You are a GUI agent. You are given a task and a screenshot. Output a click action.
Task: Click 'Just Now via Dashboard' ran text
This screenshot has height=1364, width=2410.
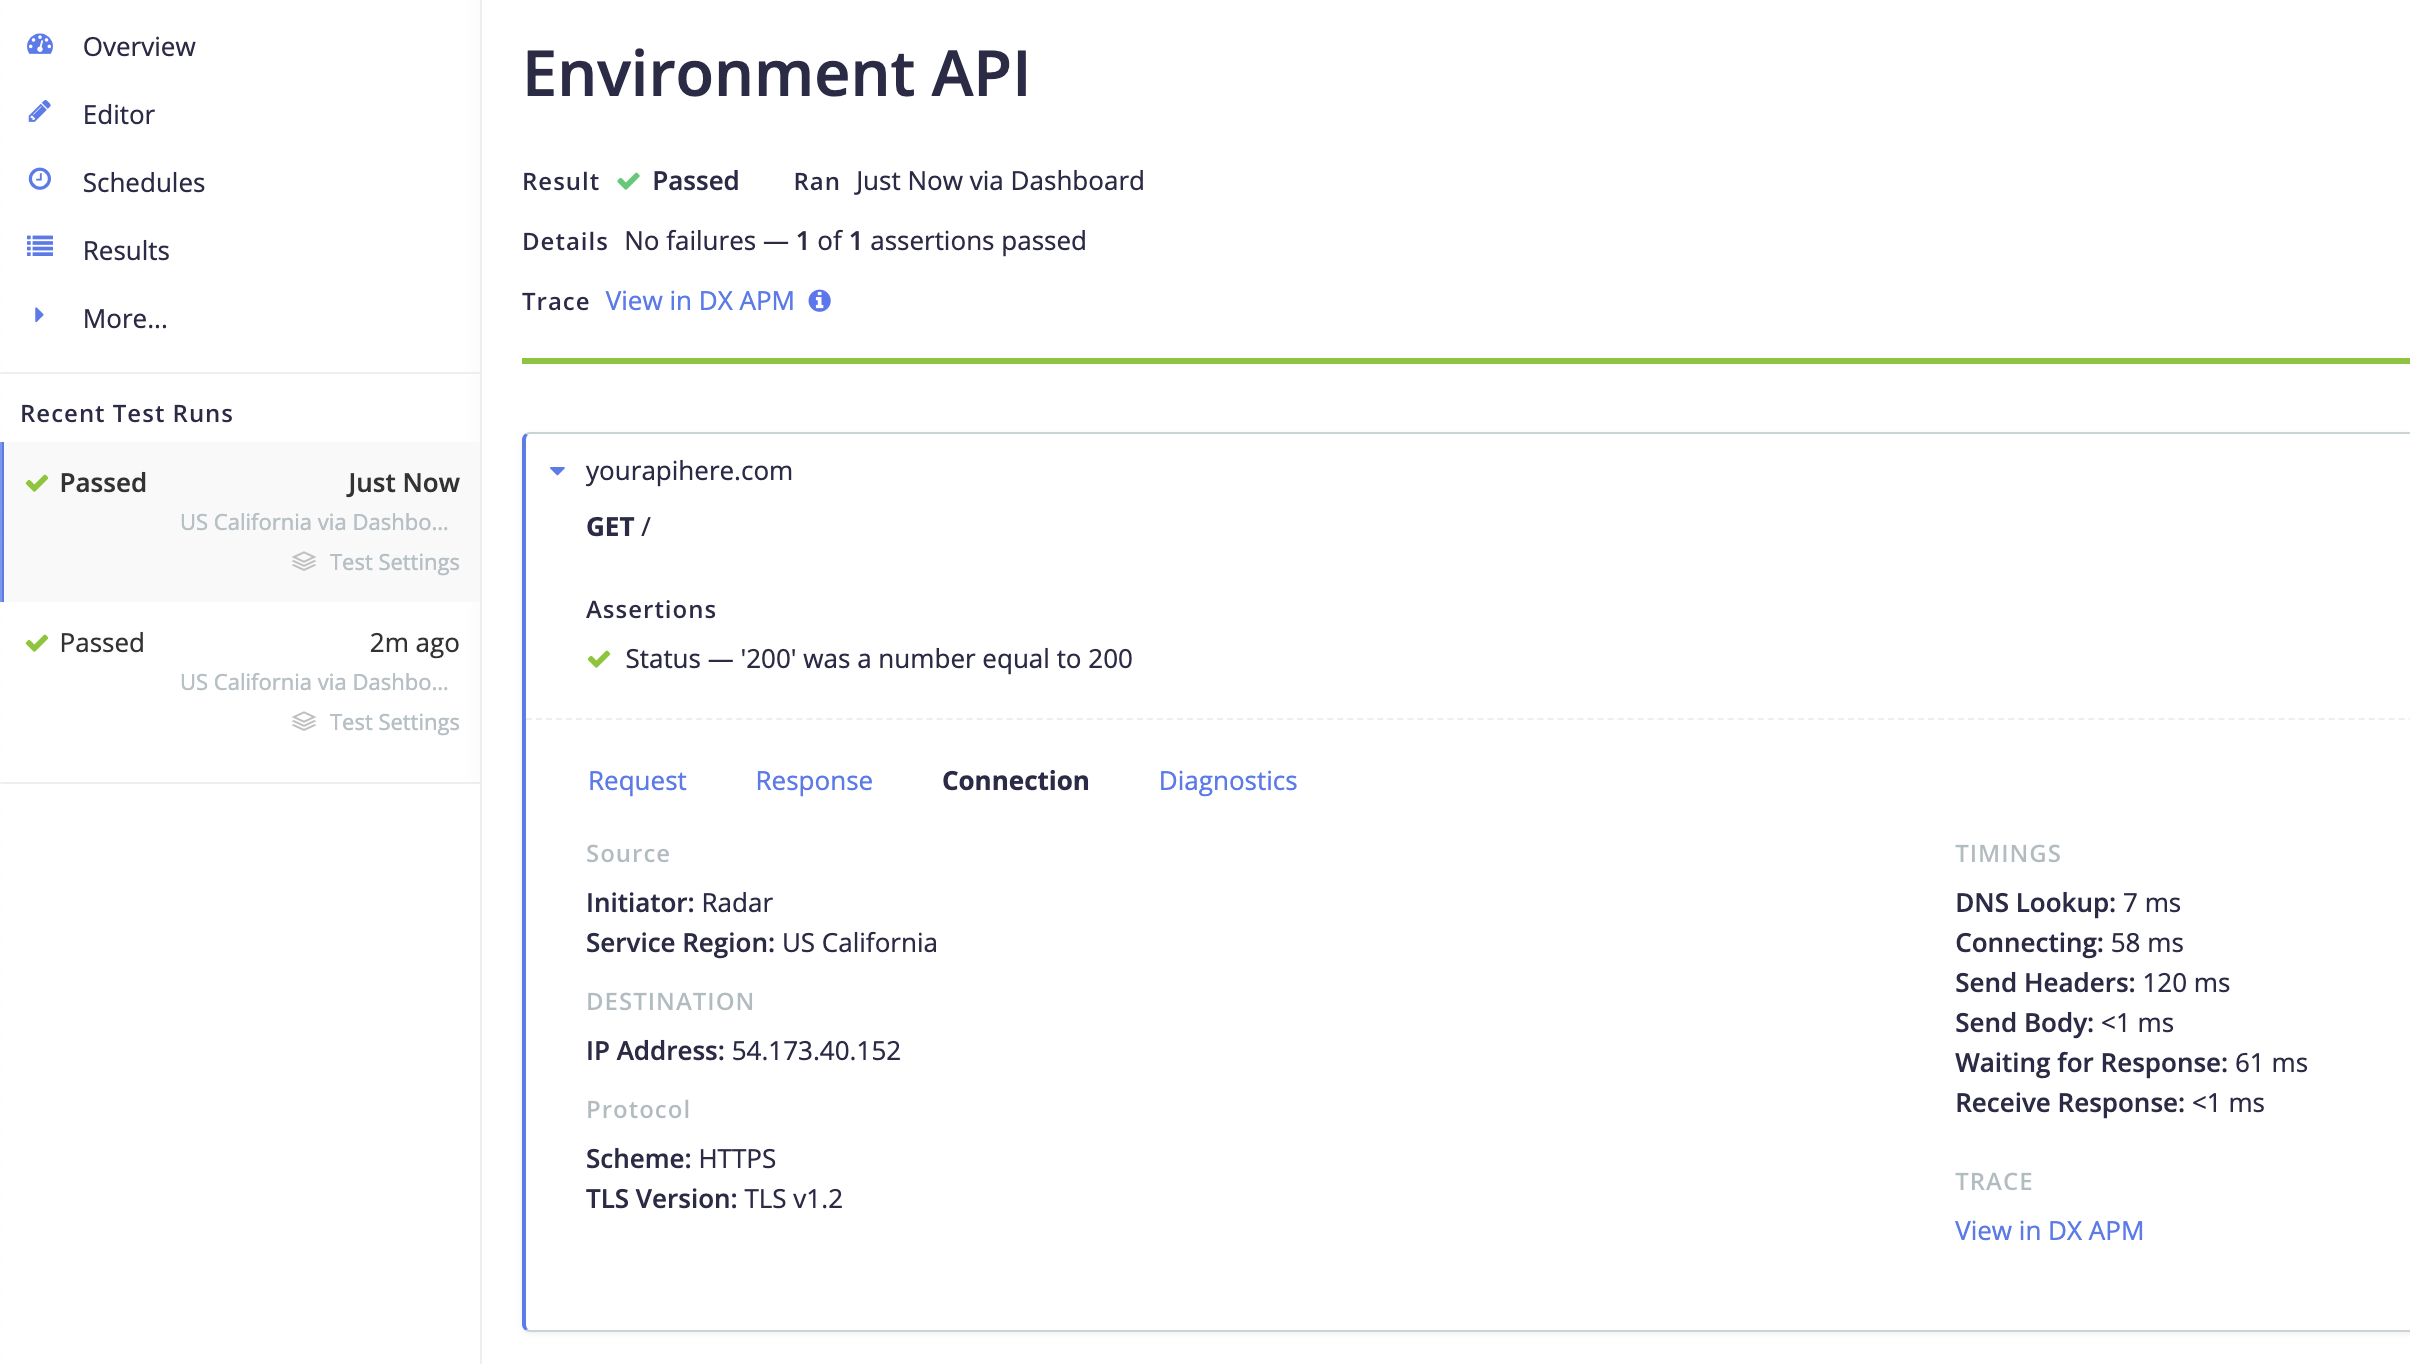1000,181
